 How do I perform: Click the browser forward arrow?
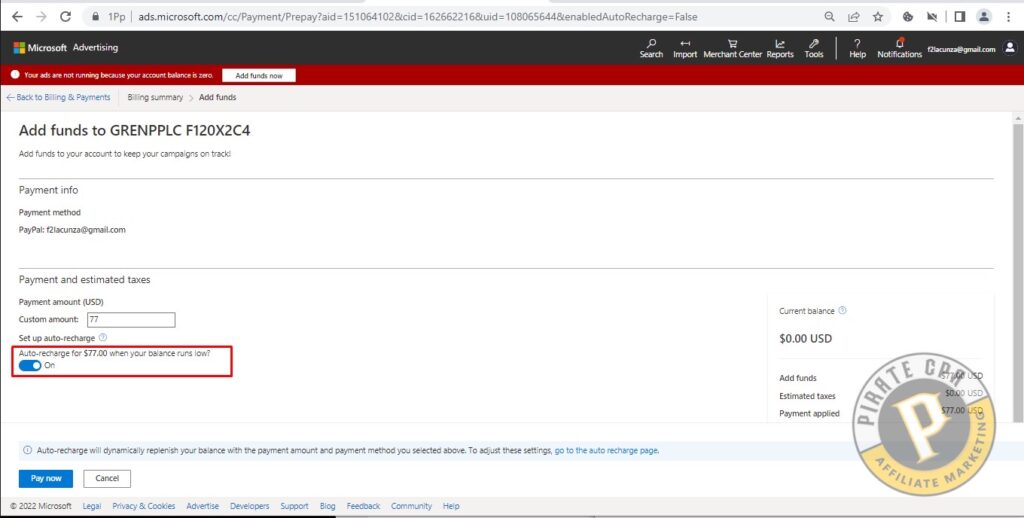(41, 17)
